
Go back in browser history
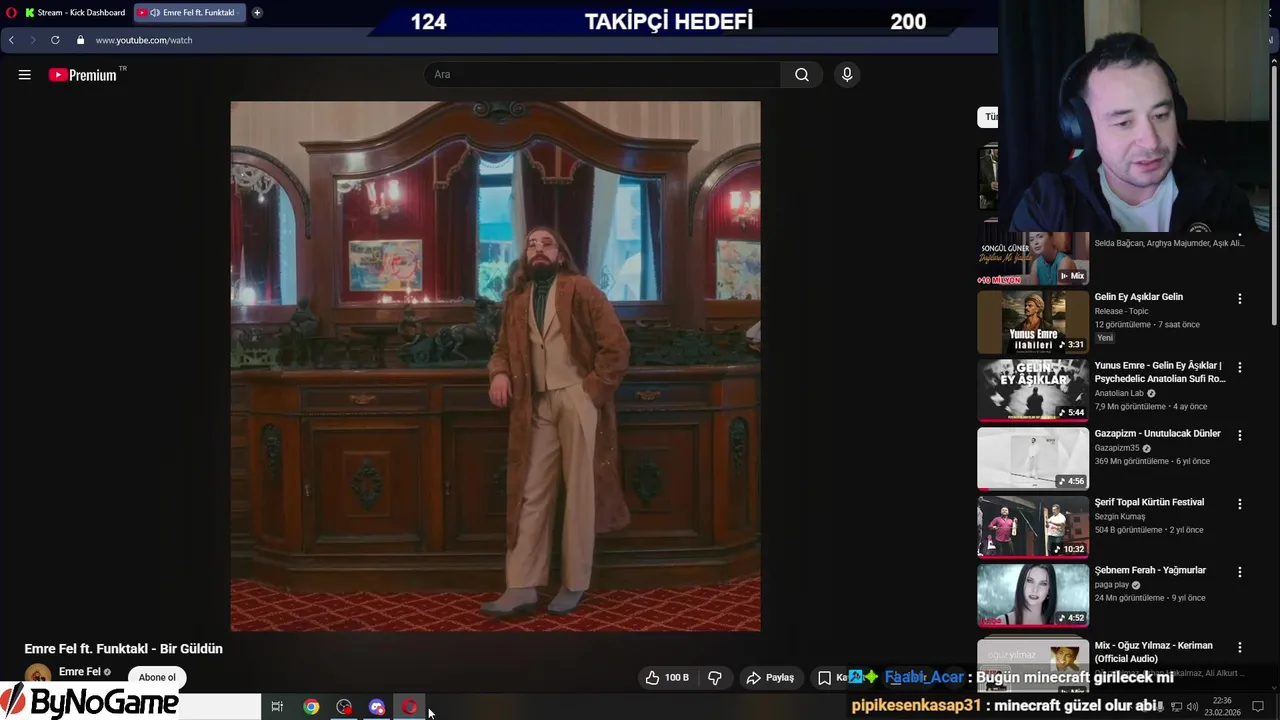coord(11,40)
